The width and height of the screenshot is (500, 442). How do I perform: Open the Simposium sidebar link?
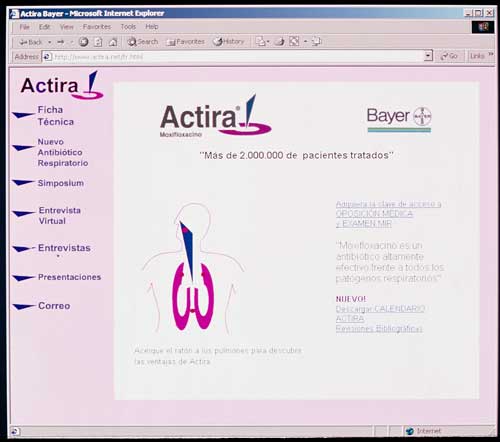click(61, 183)
